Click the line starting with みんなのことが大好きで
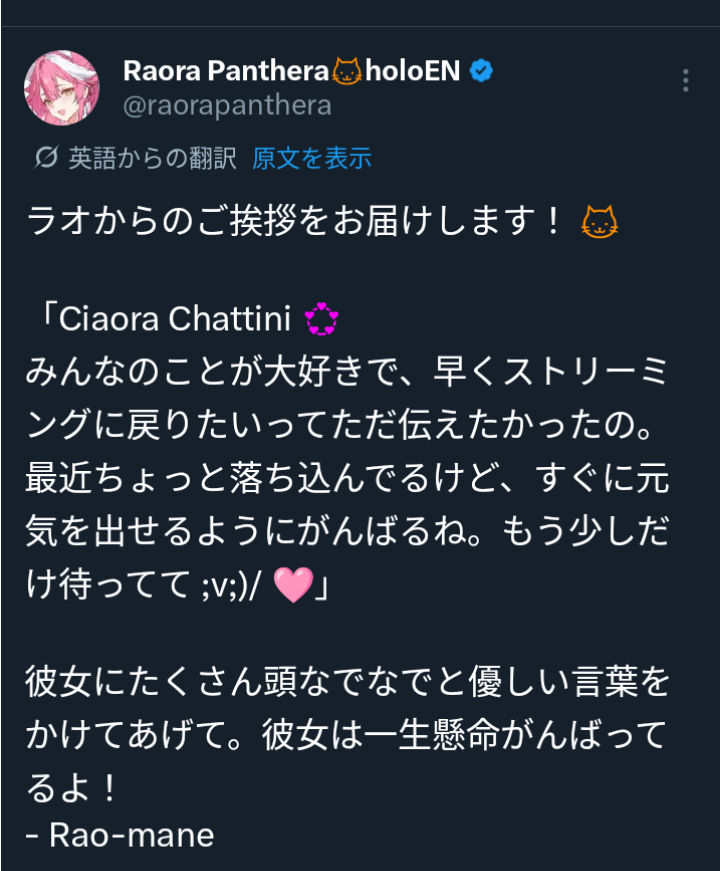Screen dimensions: 720x871 (345, 374)
